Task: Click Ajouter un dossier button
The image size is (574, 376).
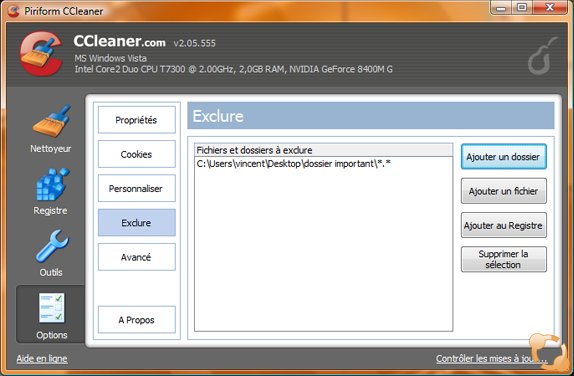Action: click(504, 157)
